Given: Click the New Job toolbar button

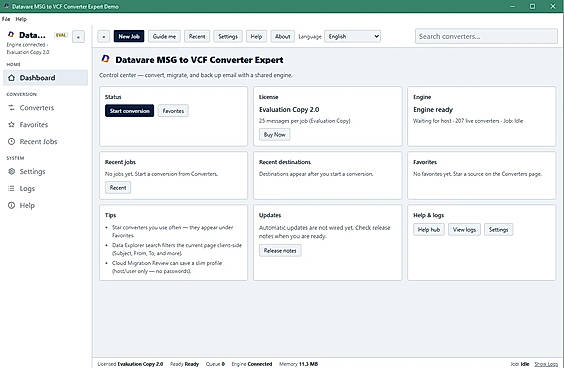Looking at the screenshot, I should point(129,36).
